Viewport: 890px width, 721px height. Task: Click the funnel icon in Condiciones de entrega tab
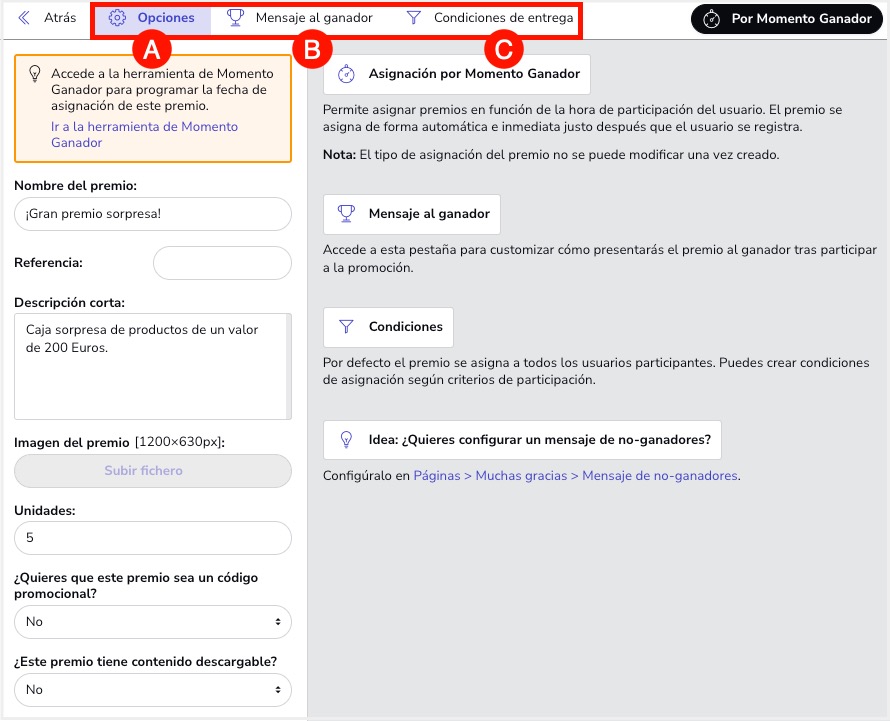[x=413, y=18]
